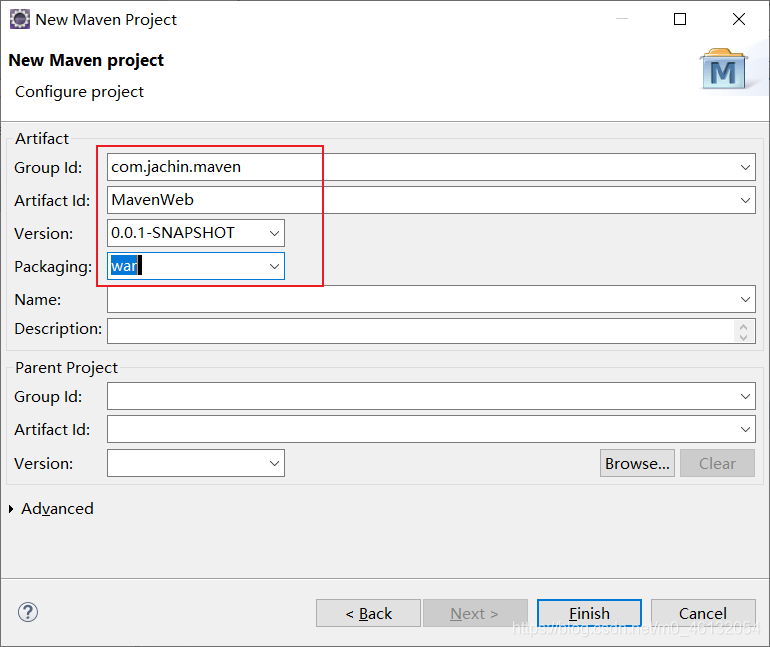Click the Browse... button
Screen dimensions: 770x647
[637, 463]
